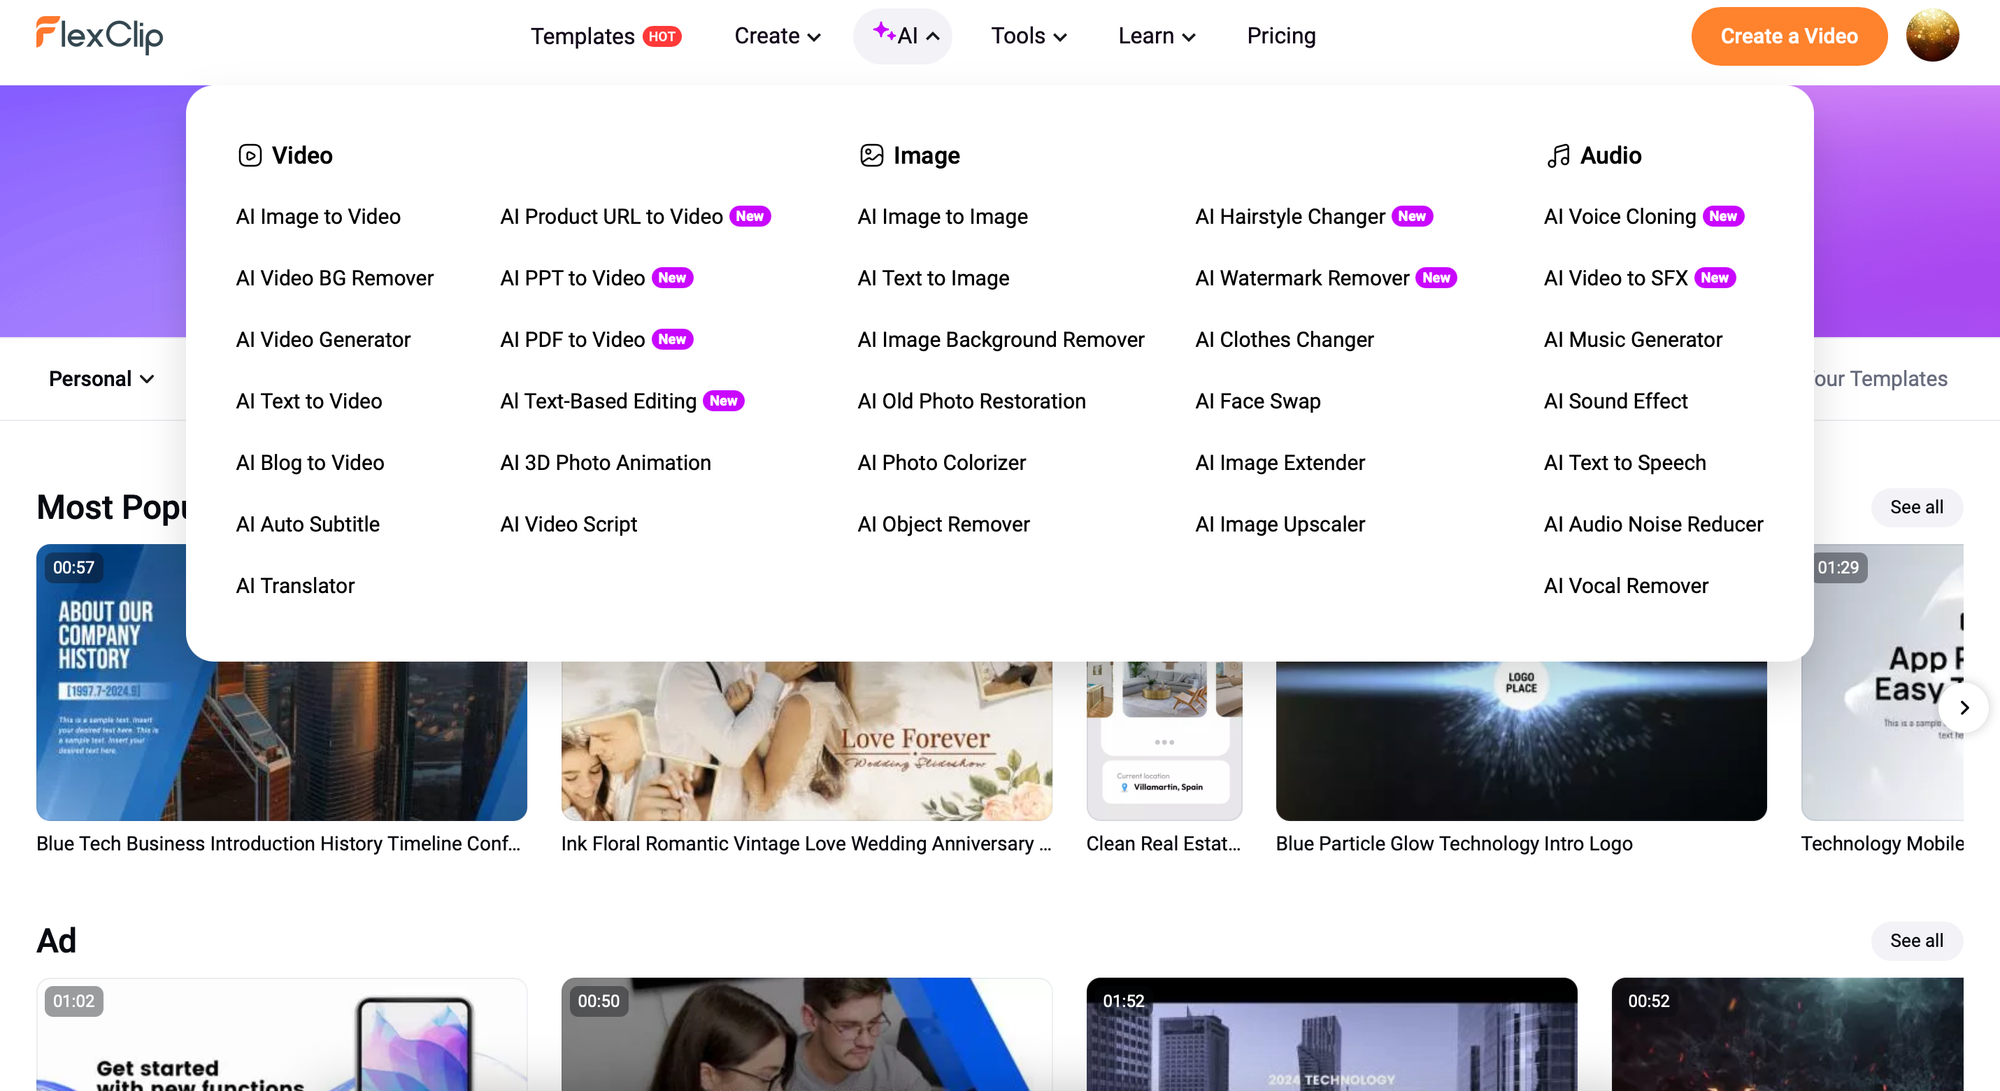The image size is (2000, 1091).
Task: Open the 01:02 Get started Ad thumbnail
Action: click(x=282, y=1034)
